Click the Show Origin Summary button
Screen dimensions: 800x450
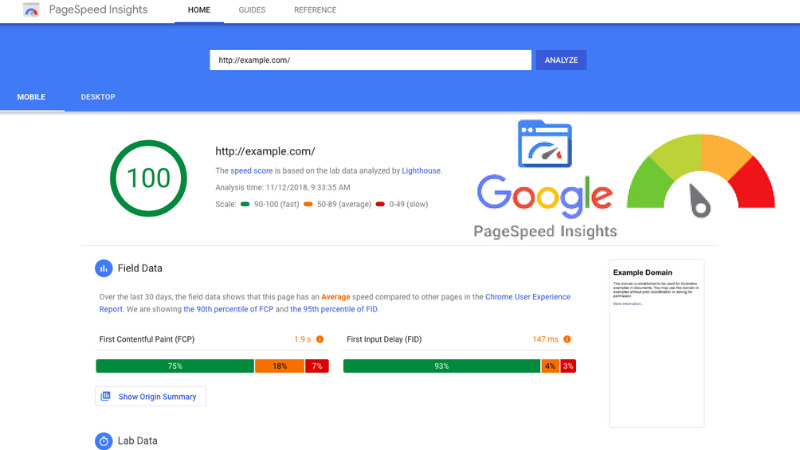[151, 396]
